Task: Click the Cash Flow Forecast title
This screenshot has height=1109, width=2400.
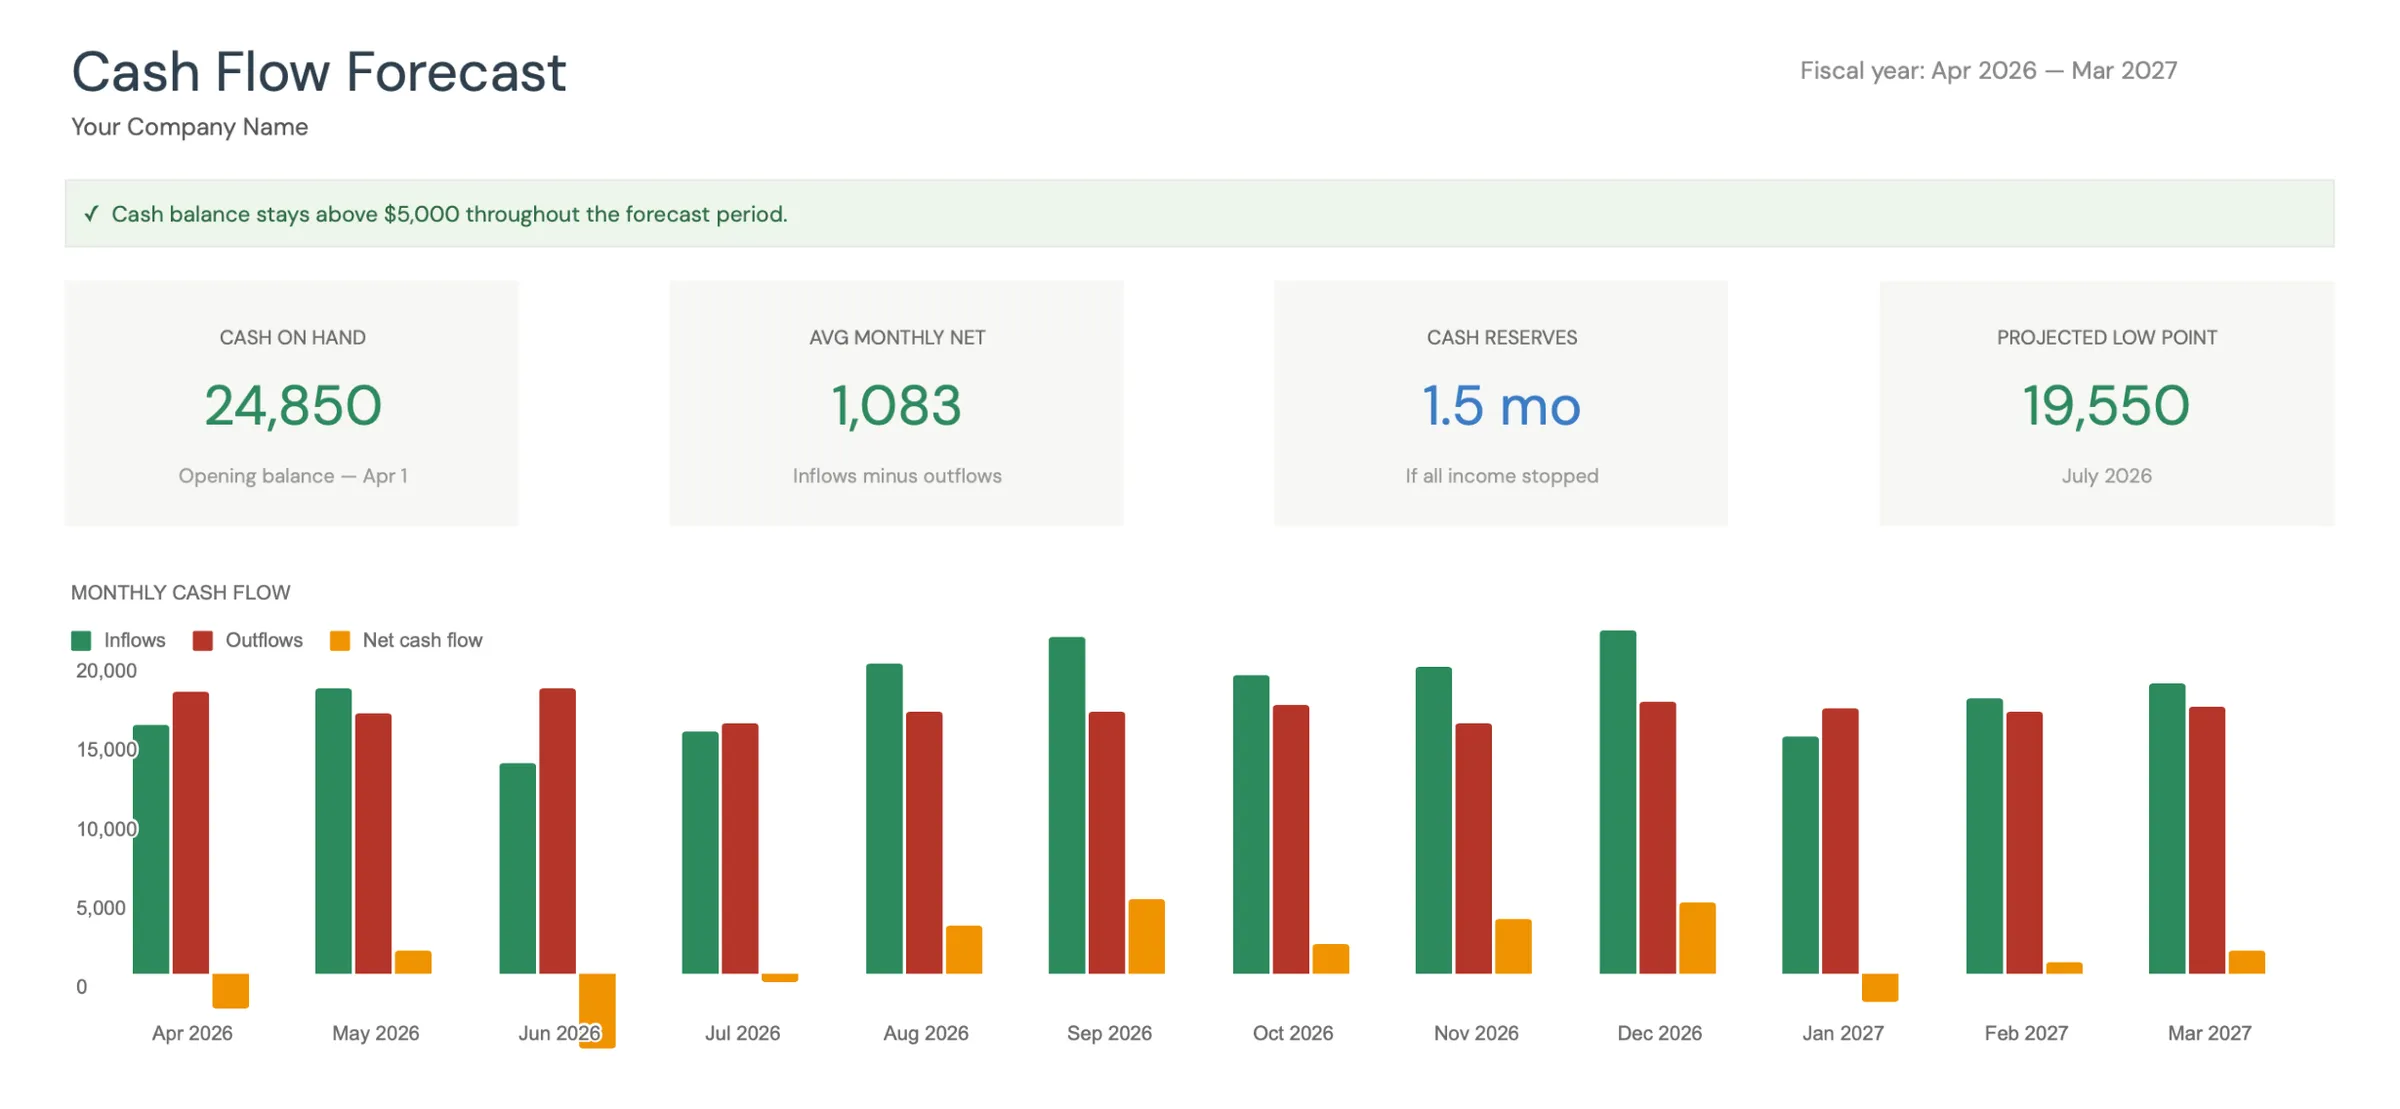Action: (317, 71)
